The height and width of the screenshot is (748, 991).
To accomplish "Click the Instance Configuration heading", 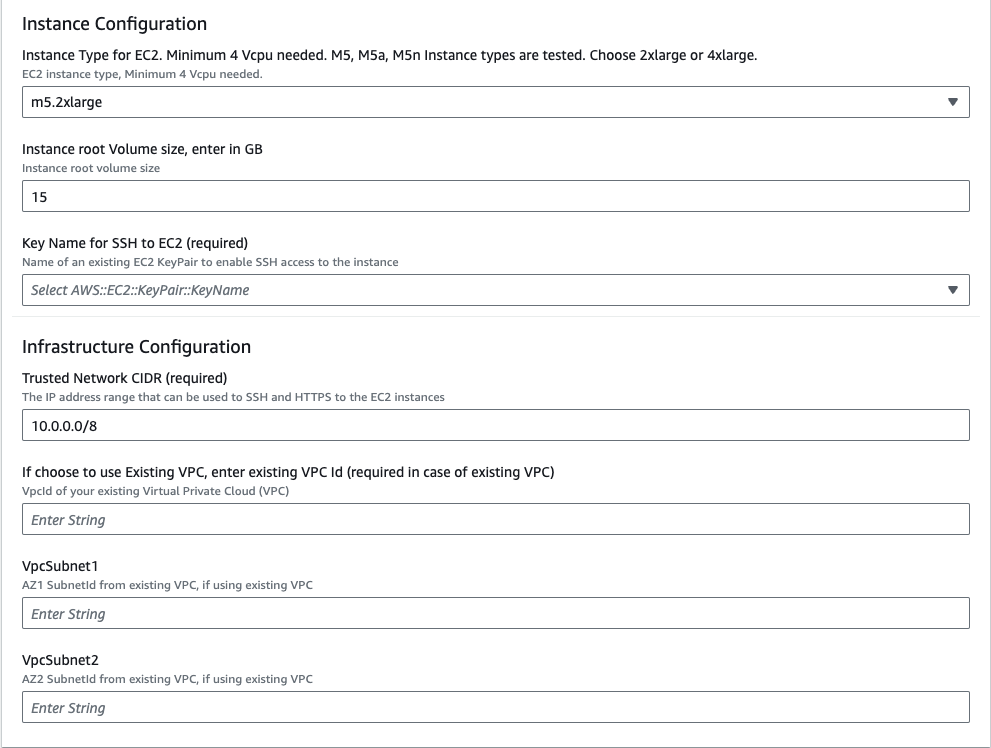I will [x=114, y=22].
